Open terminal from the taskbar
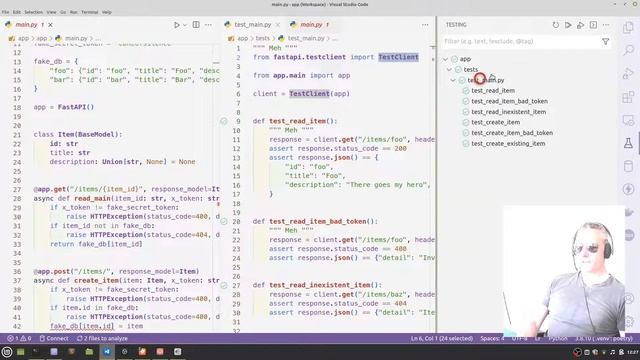The height and width of the screenshot is (360, 640). coord(36,351)
